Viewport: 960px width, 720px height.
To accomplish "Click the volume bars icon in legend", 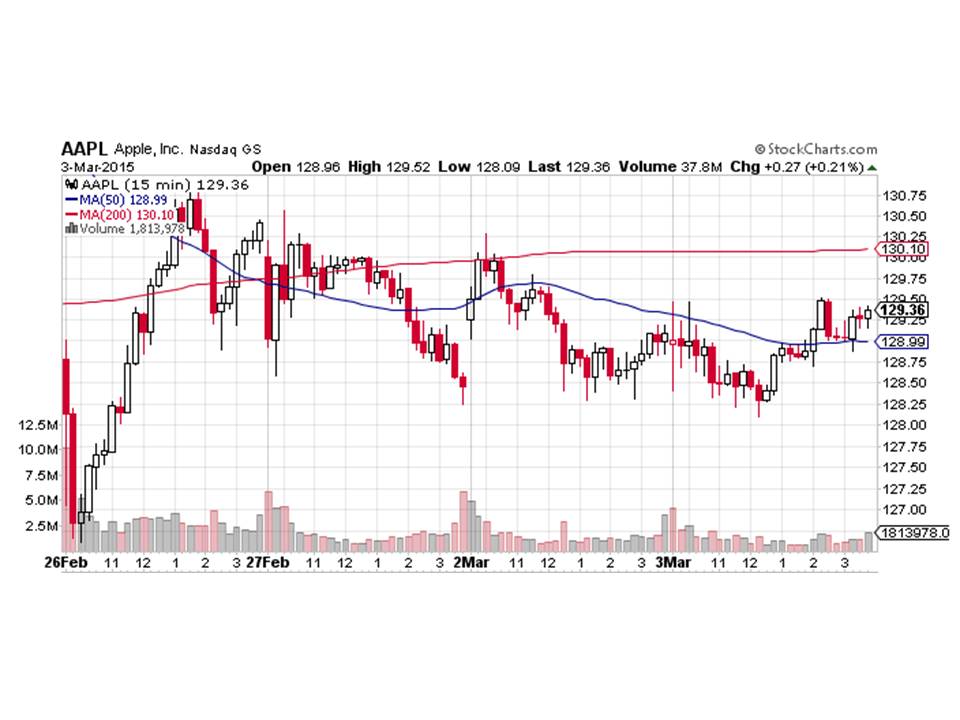I will [x=71, y=228].
